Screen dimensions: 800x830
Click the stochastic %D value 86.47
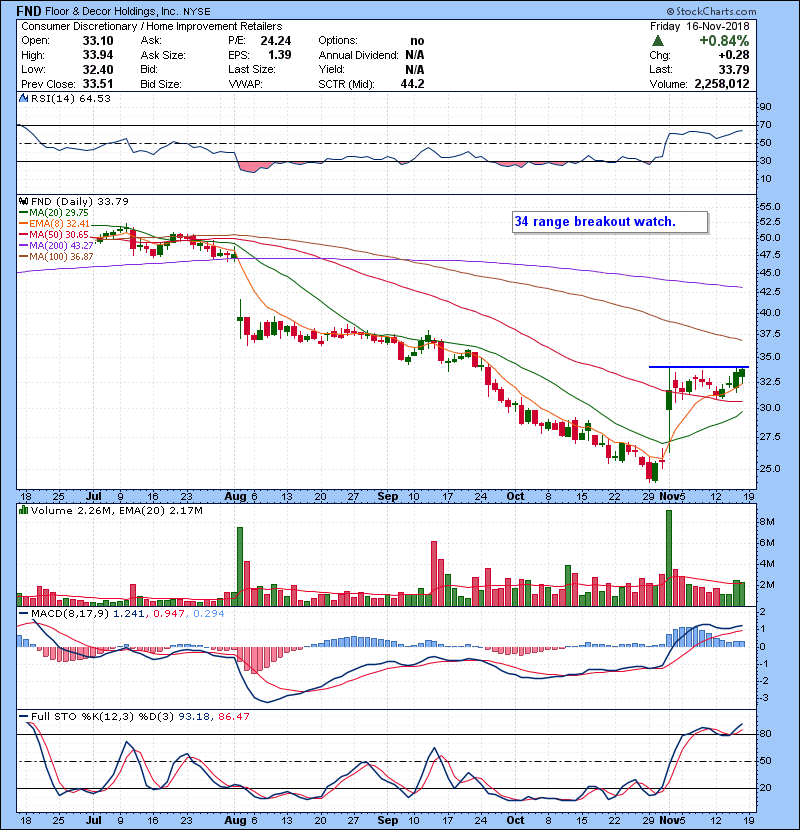[x=233, y=717]
